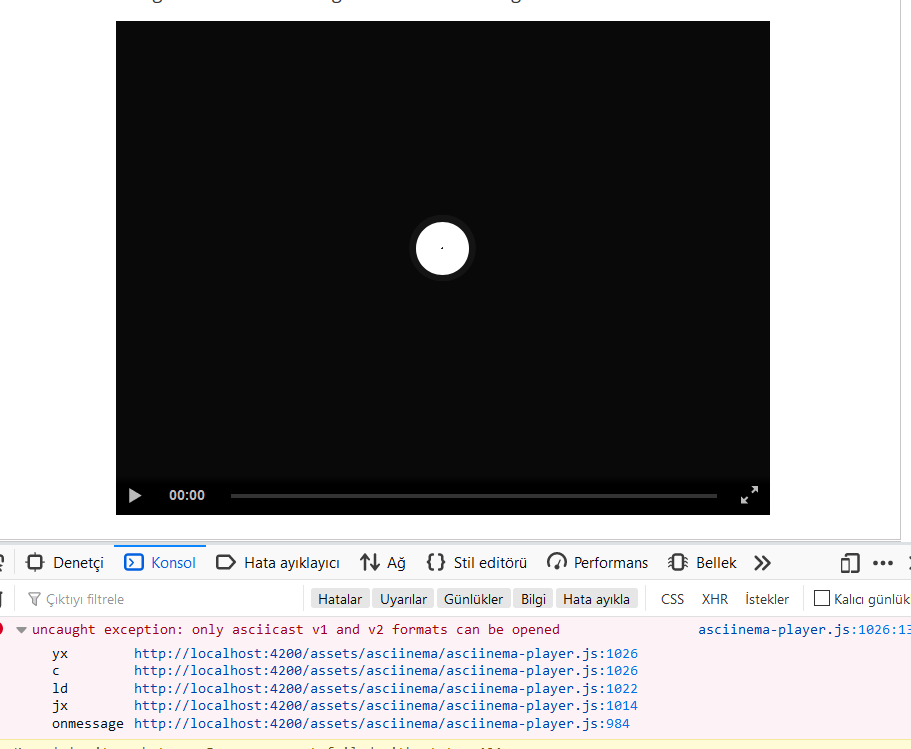The height and width of the screenshot is (749, 911).
Task: Open the DevTools customization menu
Action: pyautogui.click(x=882, y=563)
